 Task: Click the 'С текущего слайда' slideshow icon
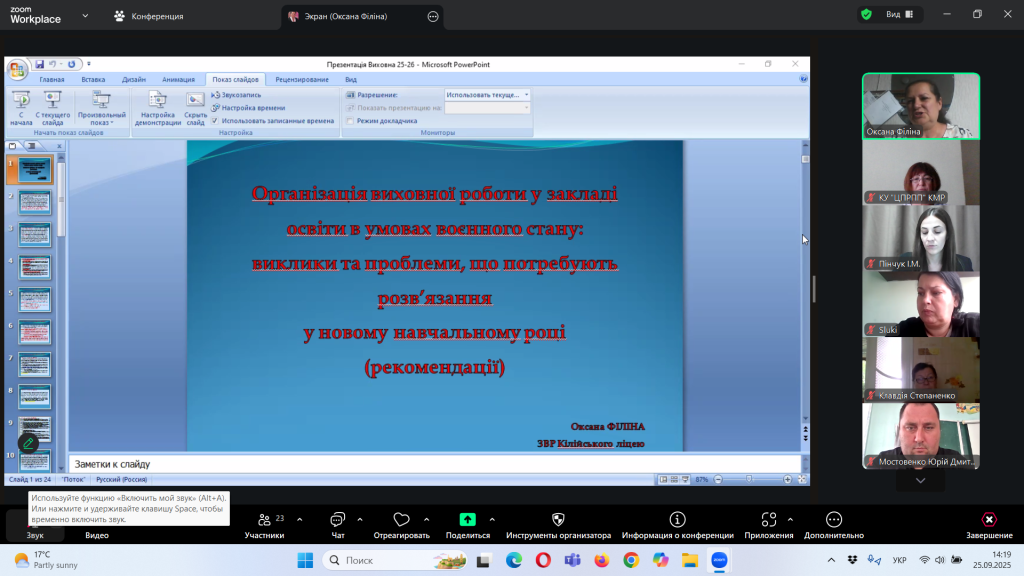(53, 105)
